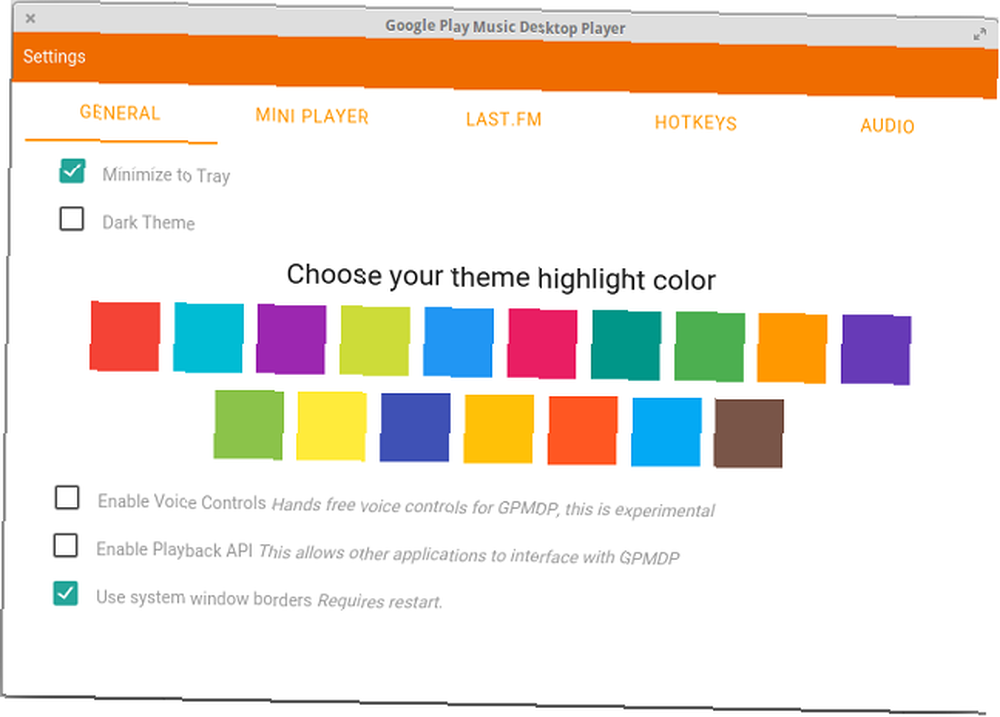Click the 'Google Play Music Desktop Player' window title
Screen dimensions: 1000x717
(x=505, y=27)
